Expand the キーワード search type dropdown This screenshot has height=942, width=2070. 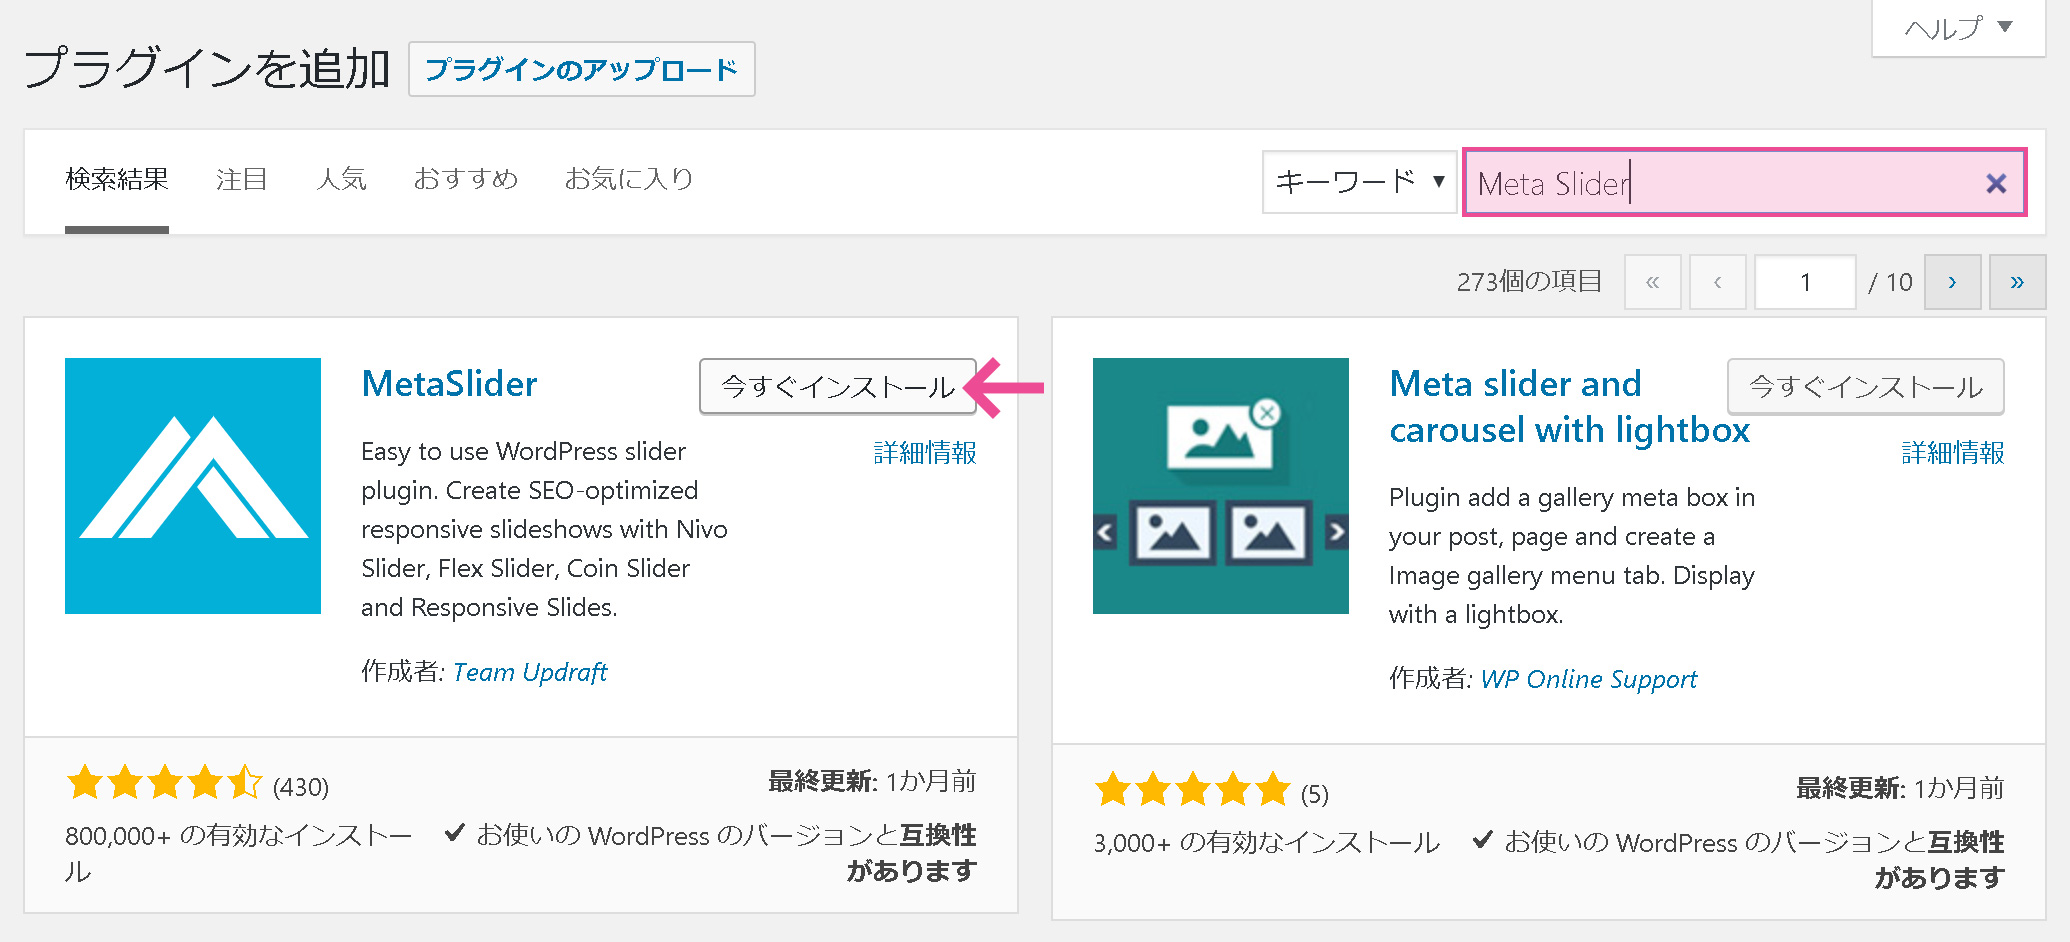pyautogui.click(x=1359, y=182)
